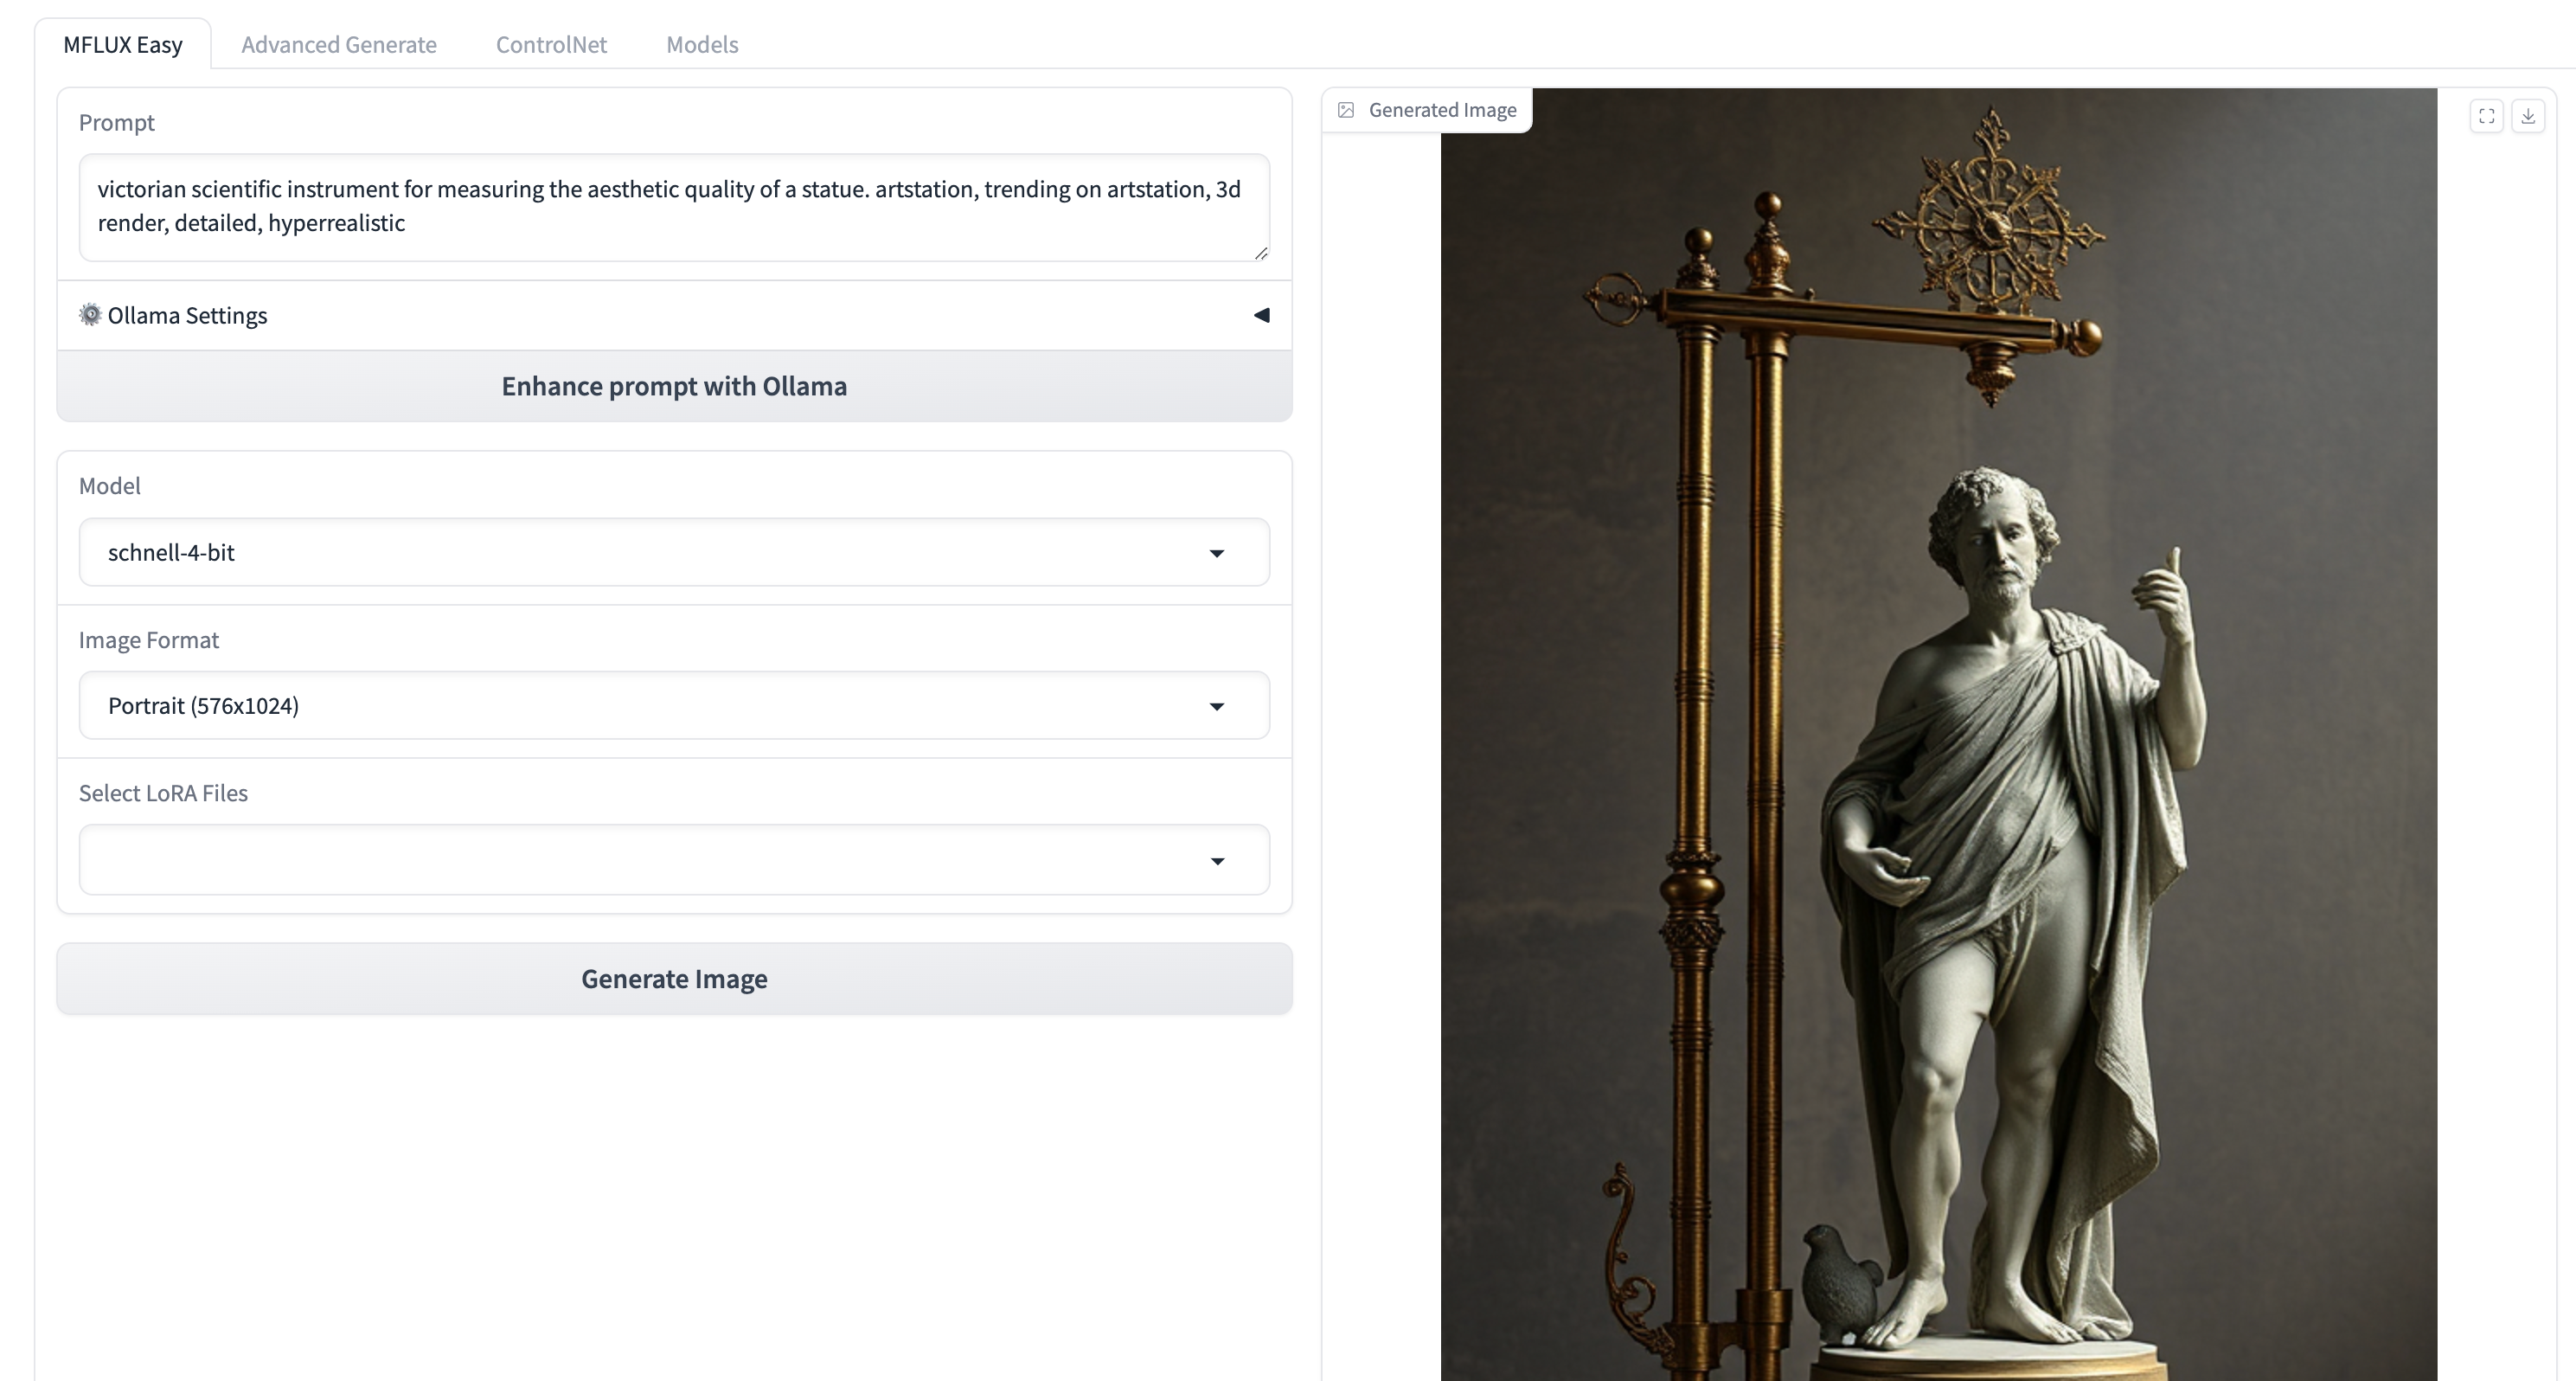
Task: Open the Select LoRA Files dropdown arrow
Action: [x=1216, y=860]
